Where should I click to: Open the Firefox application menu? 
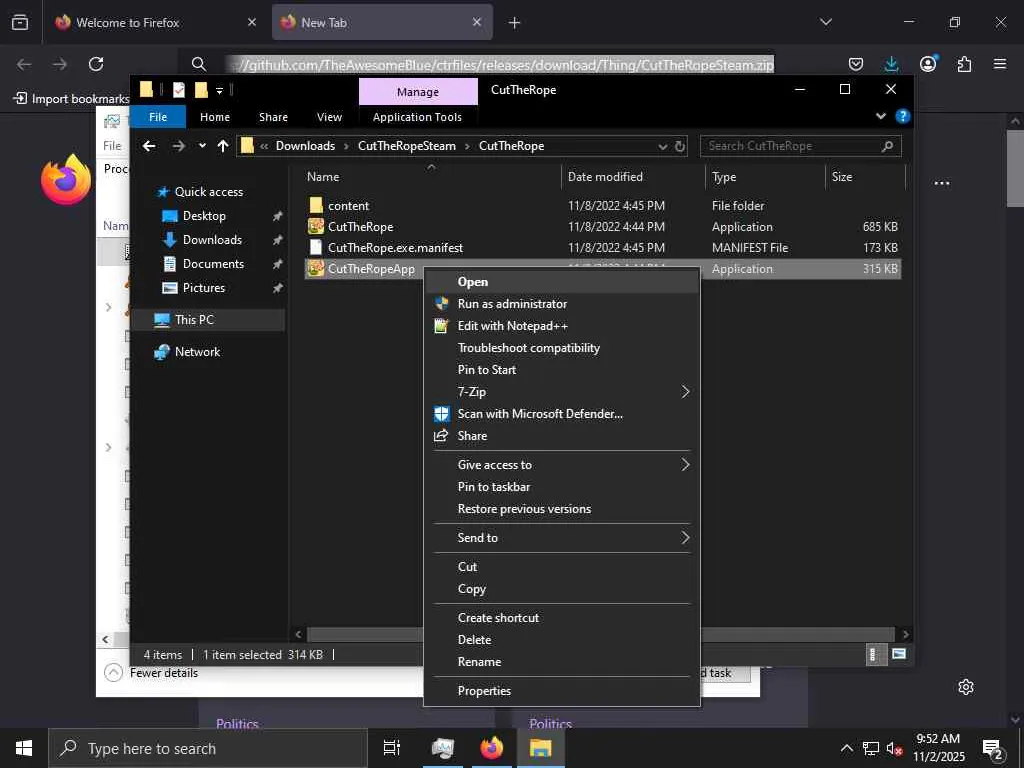pyautogui.click(x=1000, y=64)
